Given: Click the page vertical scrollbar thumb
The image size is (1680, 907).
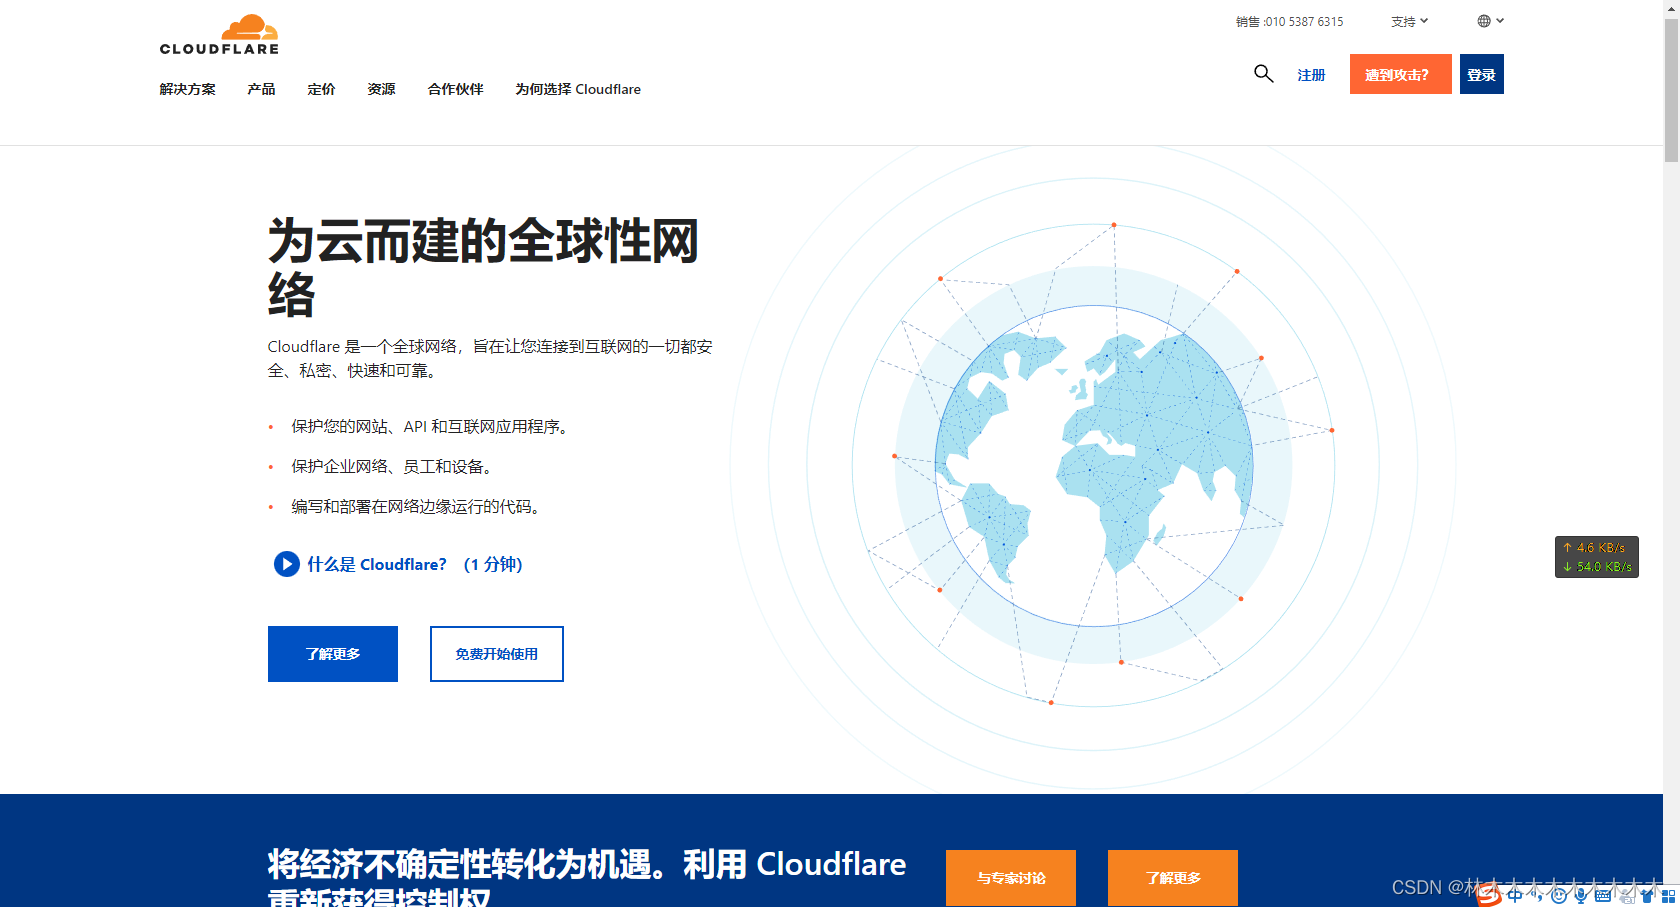Looking at the screenshot, I should pyautogui.click(x=1671, y=90).
